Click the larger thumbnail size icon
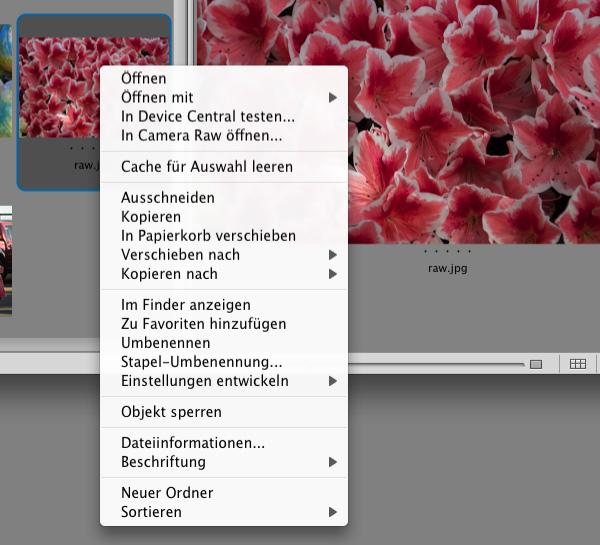600x545 pixels. pyautogui.click(x=536, y=364)
